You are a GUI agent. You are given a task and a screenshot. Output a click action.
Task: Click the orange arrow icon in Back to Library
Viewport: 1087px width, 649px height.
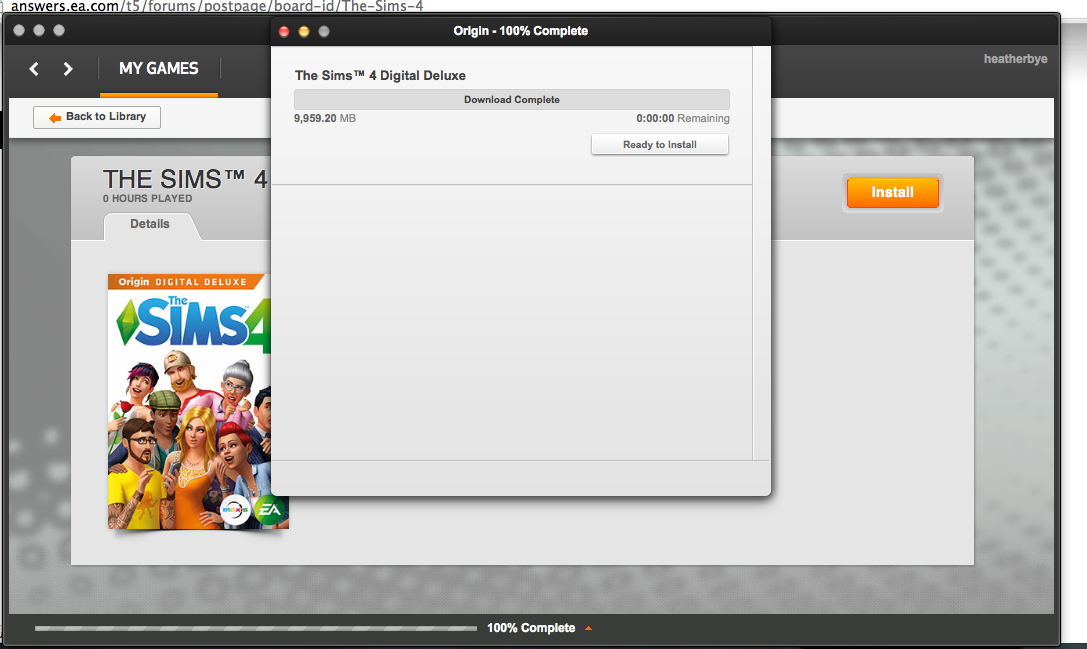tap(54, 118)
